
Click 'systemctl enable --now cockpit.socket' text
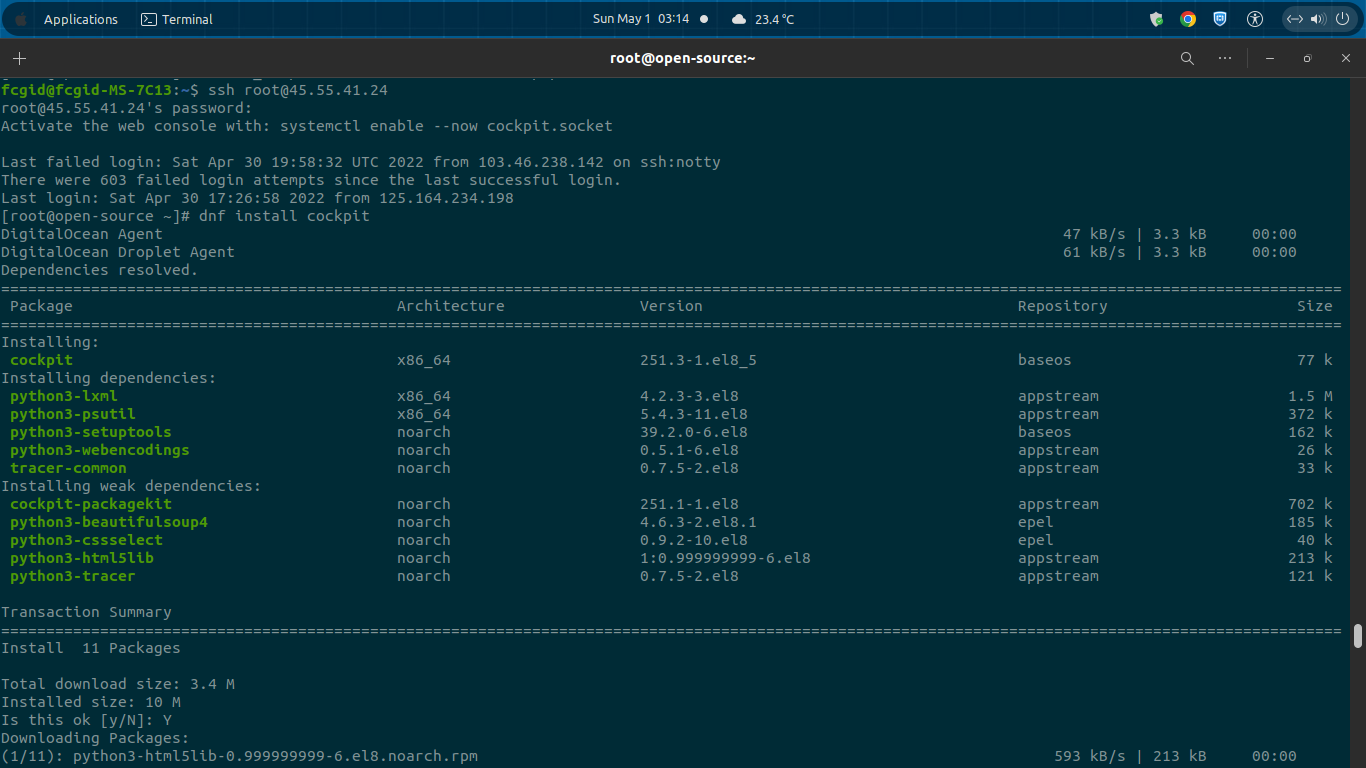coord(446,126)
